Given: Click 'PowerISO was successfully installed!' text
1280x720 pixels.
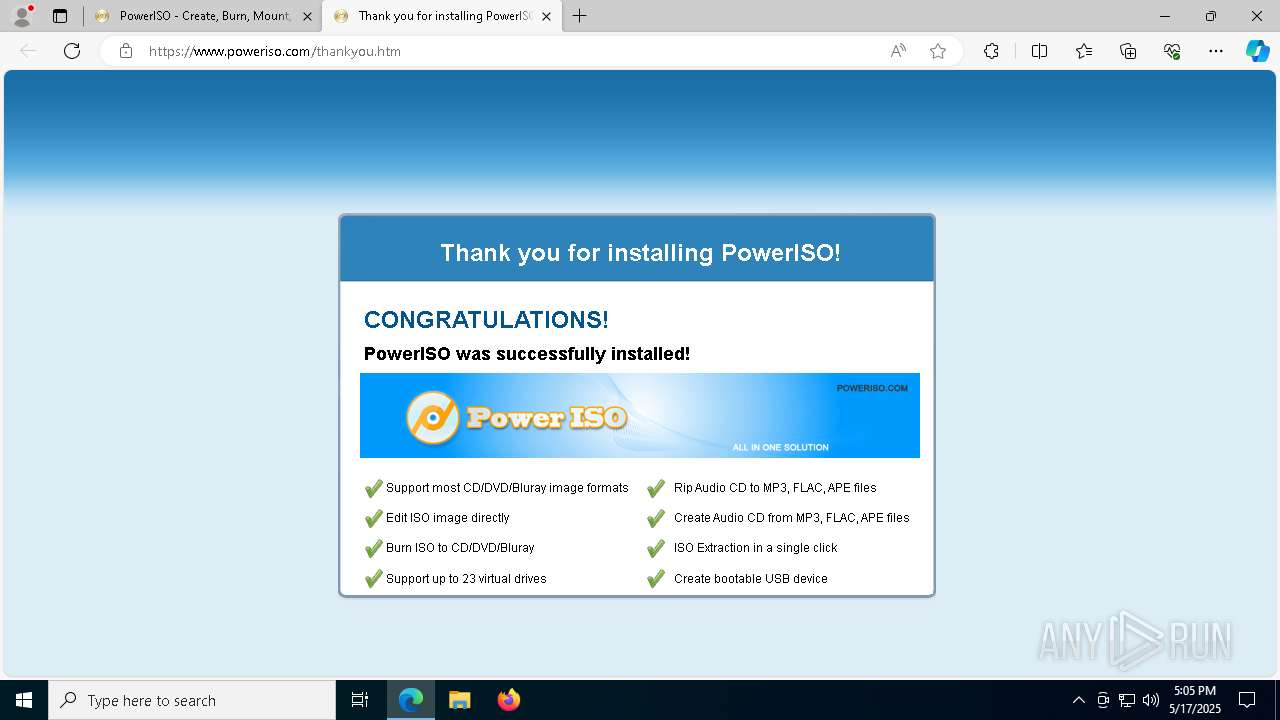Looking at the screenshot, I should [527, 354].
